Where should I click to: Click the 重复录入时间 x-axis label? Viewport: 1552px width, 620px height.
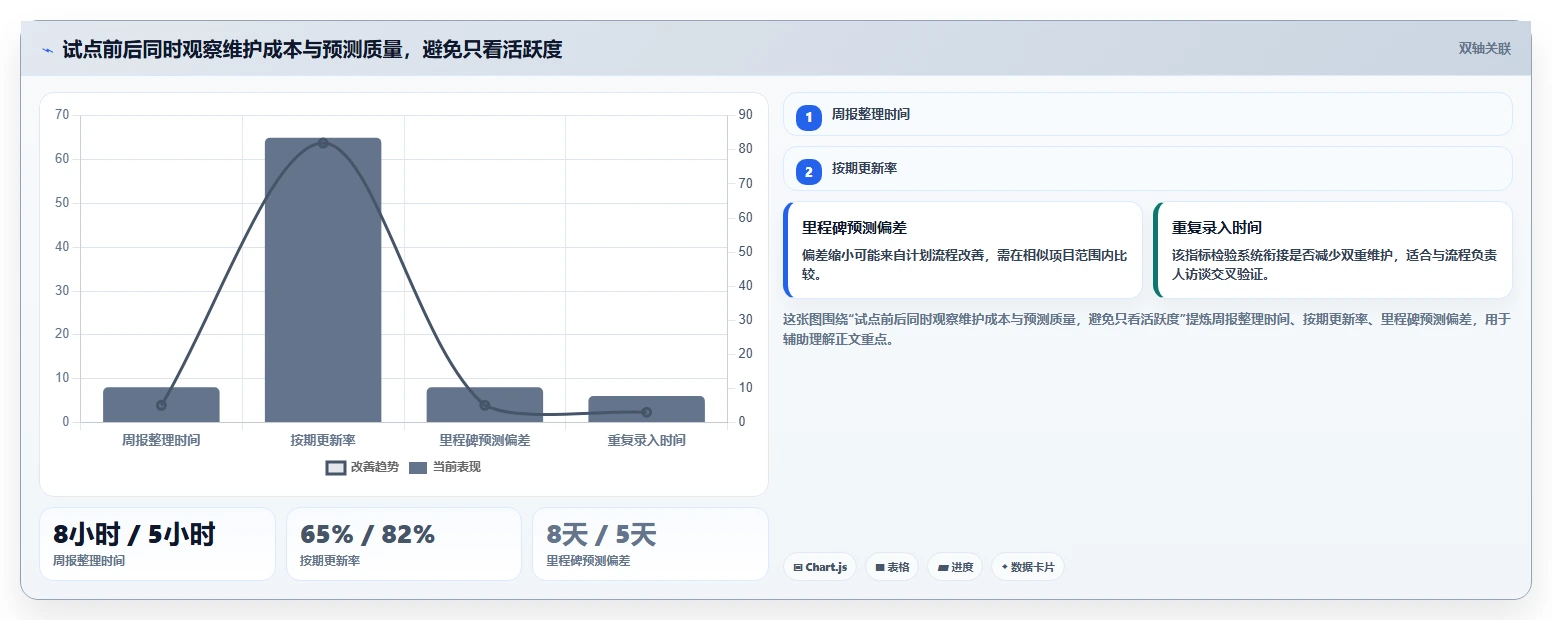click(x=646, y=440)
